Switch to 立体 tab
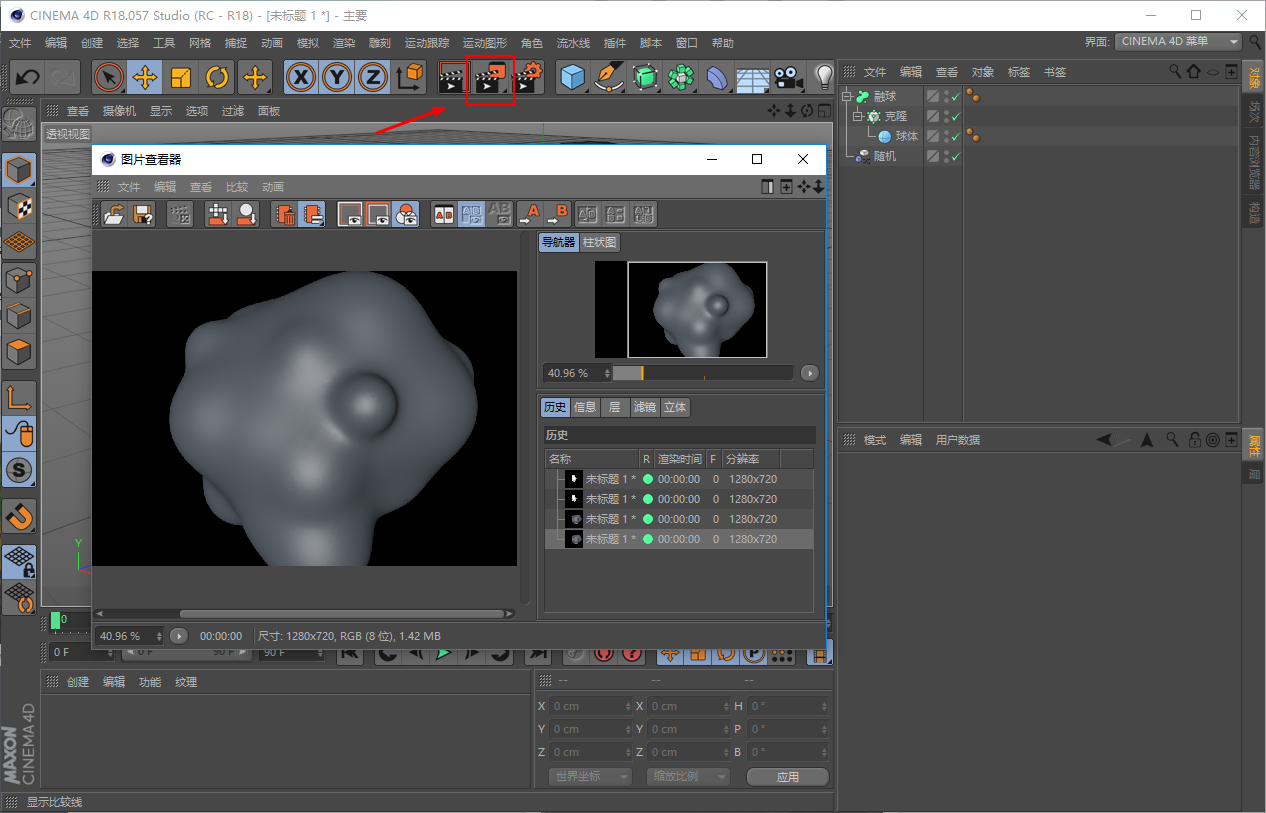Image resolution: width=1266 pixels, height=813 pixels. click(x=676, y=407)
